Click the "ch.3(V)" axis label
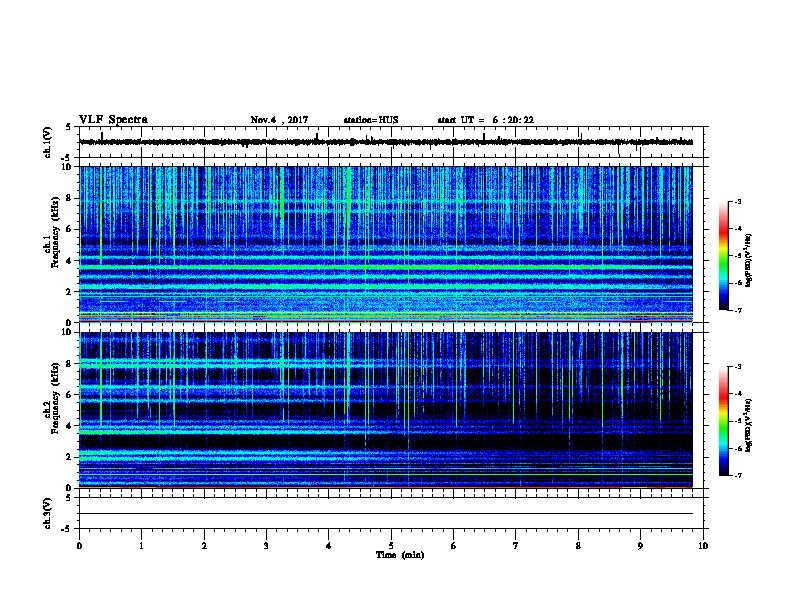 [47, 513]
